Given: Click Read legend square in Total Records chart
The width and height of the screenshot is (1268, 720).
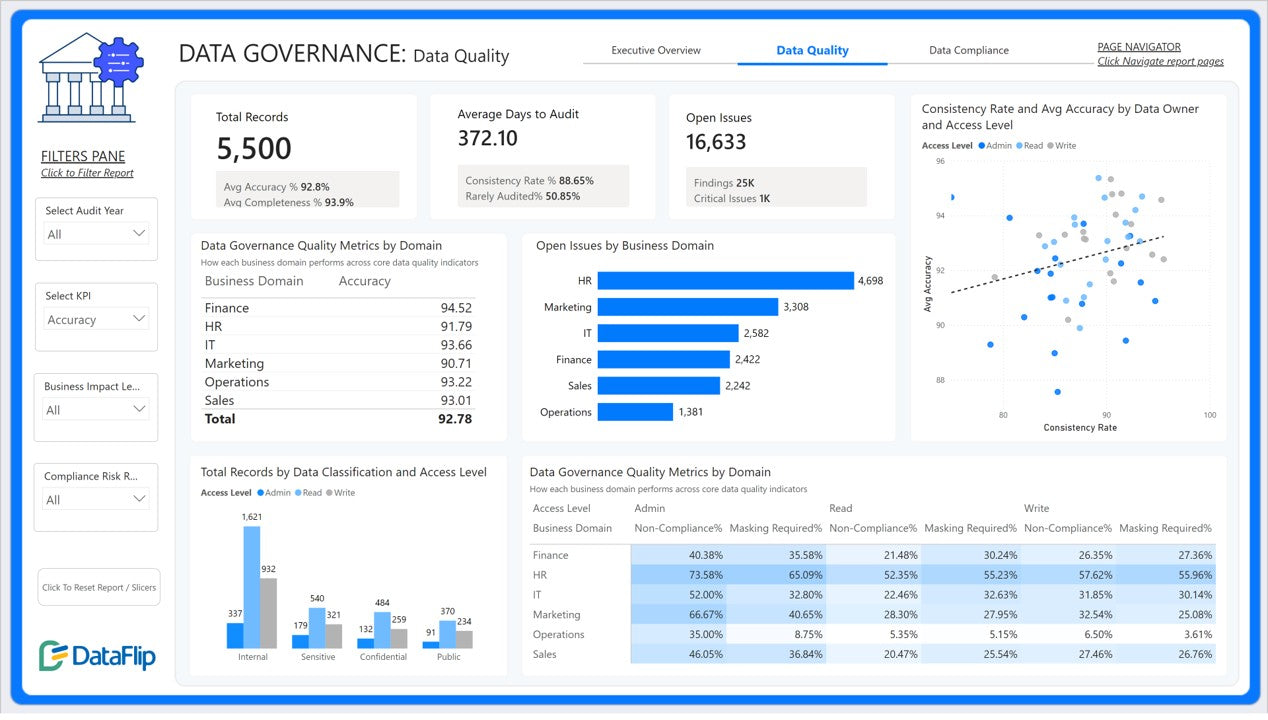Looking at the screenshot, I should pyautogui.click(x=298, y=493).
